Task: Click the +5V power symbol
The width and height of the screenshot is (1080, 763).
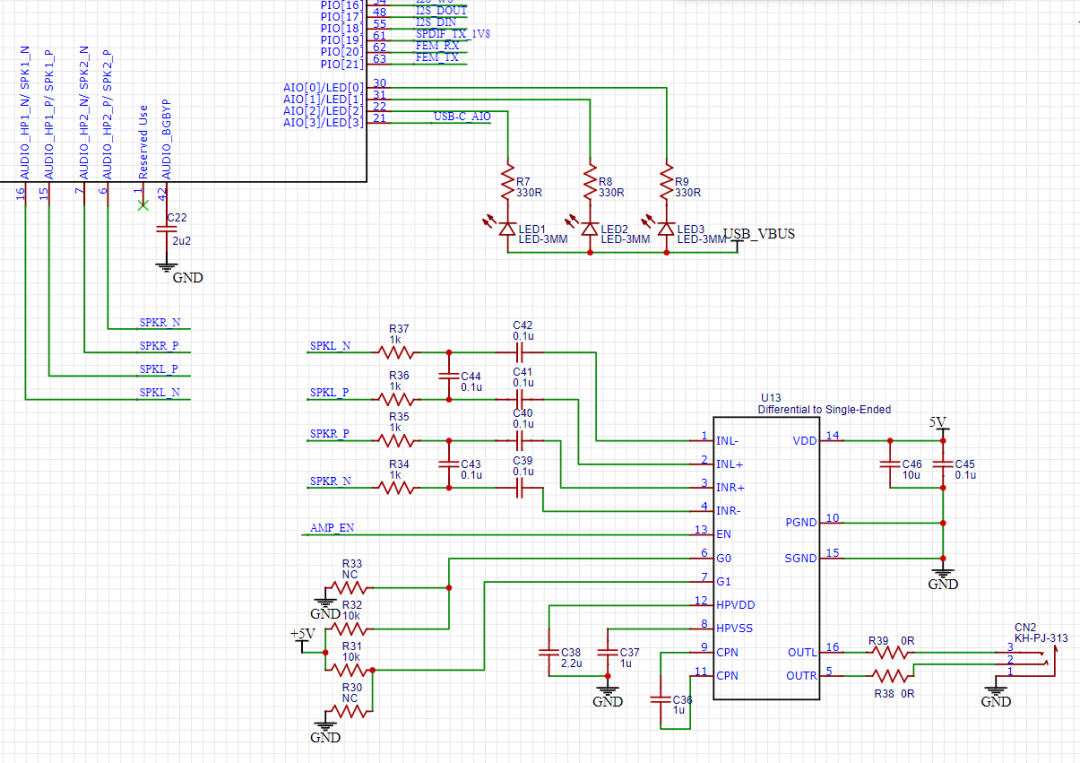Action: pyautogui.click(x=302, y=638)
